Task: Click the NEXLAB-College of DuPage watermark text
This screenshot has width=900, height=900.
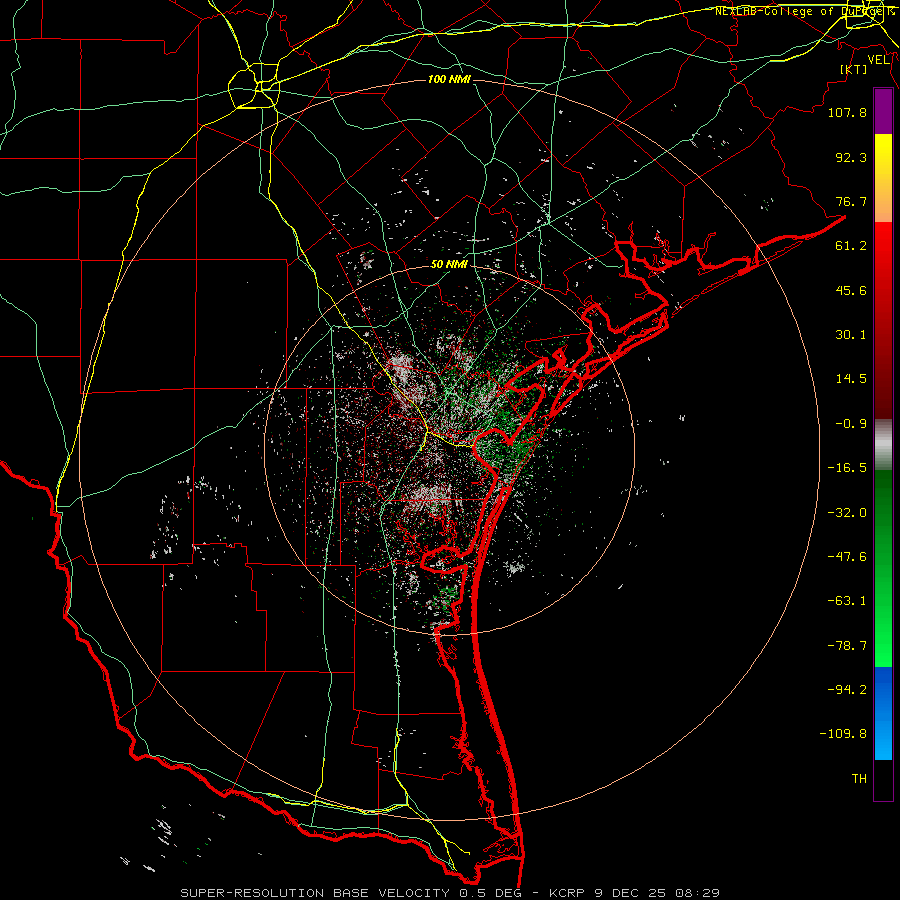Action: (804, 11)
